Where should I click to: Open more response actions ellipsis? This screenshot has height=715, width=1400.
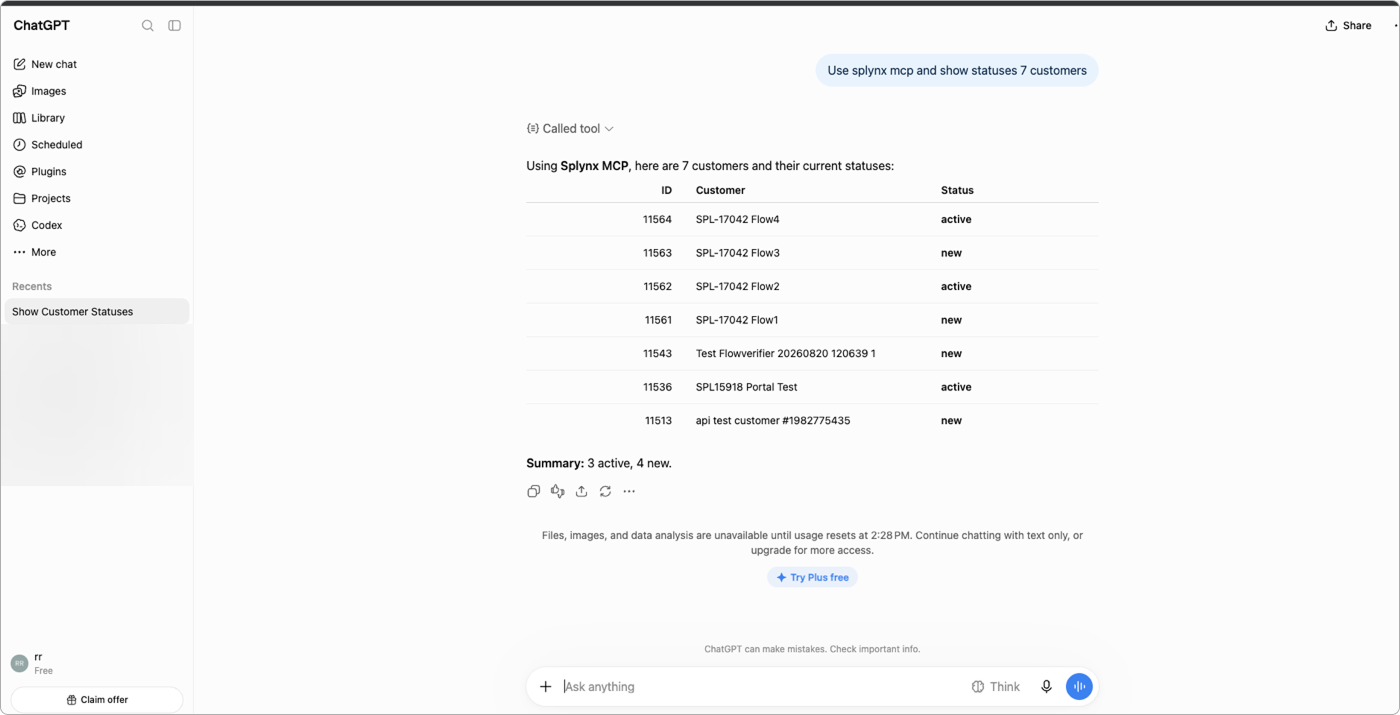coord(629,491)
